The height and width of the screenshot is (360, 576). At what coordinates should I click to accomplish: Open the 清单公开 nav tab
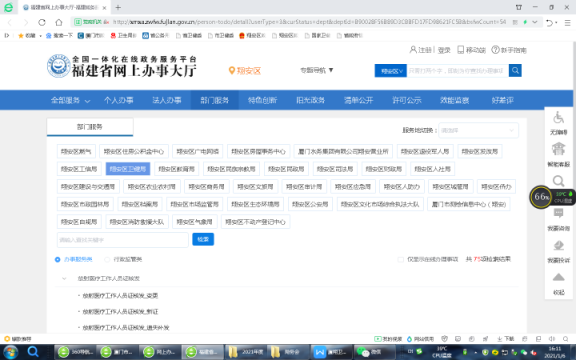pyautogui.click(x=359, y=100)
